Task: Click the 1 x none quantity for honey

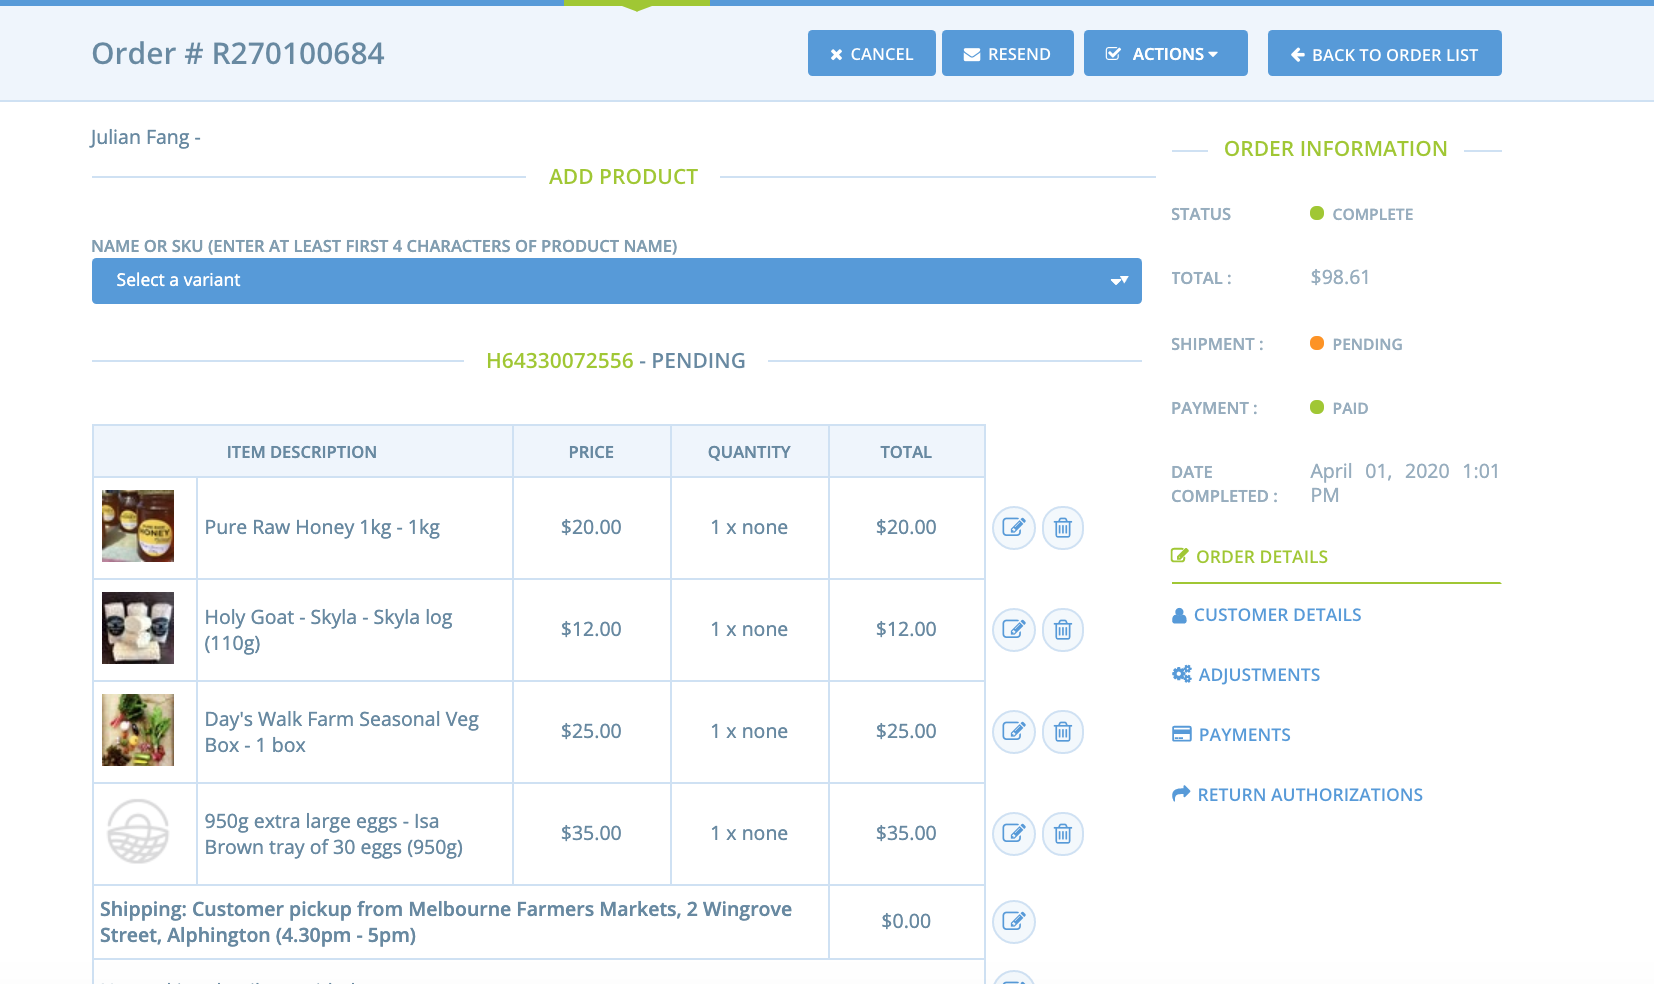Action: tap(749, 527)
